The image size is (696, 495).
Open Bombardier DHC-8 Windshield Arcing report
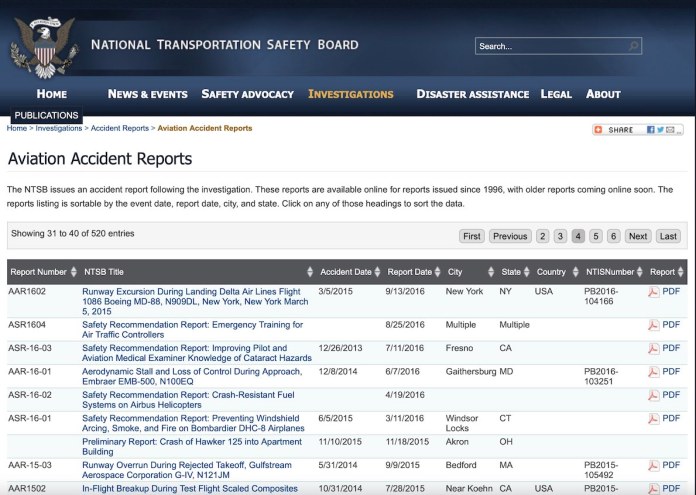point(193,424)
